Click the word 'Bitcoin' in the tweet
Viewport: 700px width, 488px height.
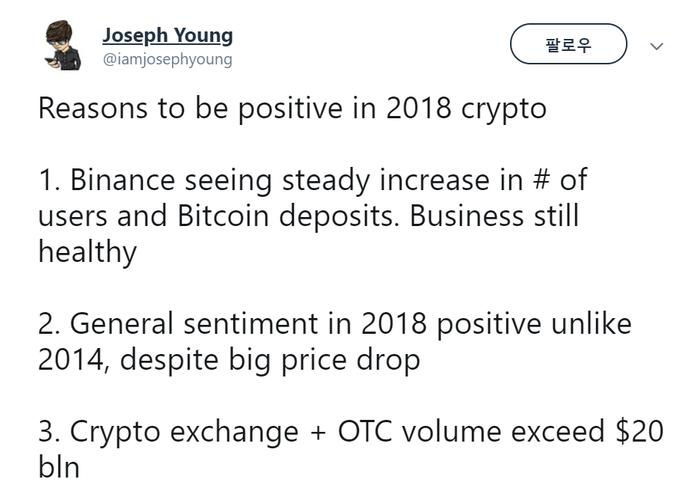(223, 216)
